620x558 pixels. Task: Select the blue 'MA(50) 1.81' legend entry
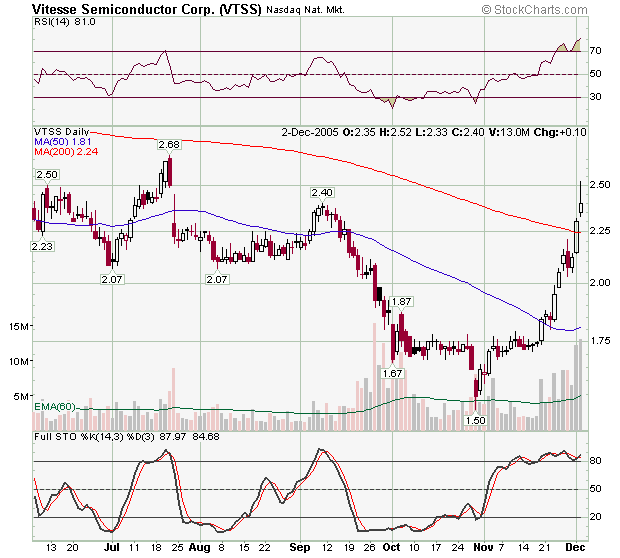(63, 142)
